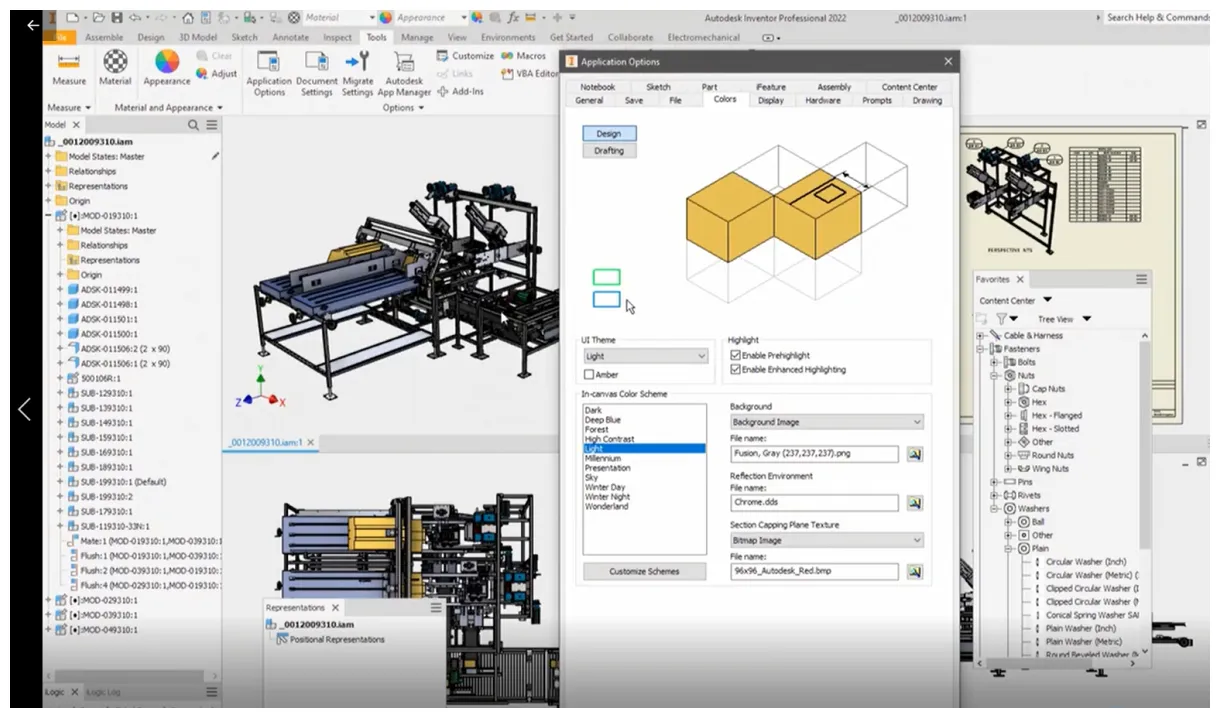Open the Background dropdown showing Background Image
This screenshot has width=1220, height=718.
[x=917, y=421]
